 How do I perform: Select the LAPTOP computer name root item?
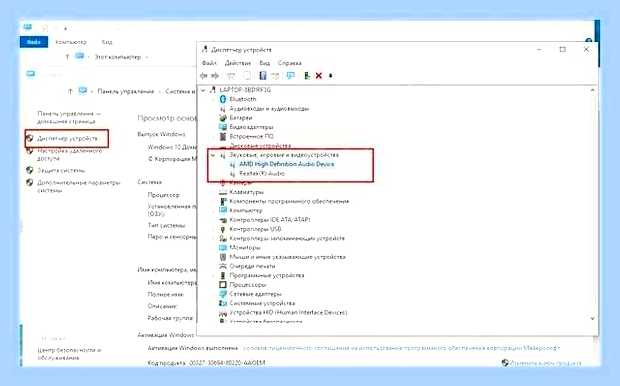pyautogui.click(x=245, y=90)
